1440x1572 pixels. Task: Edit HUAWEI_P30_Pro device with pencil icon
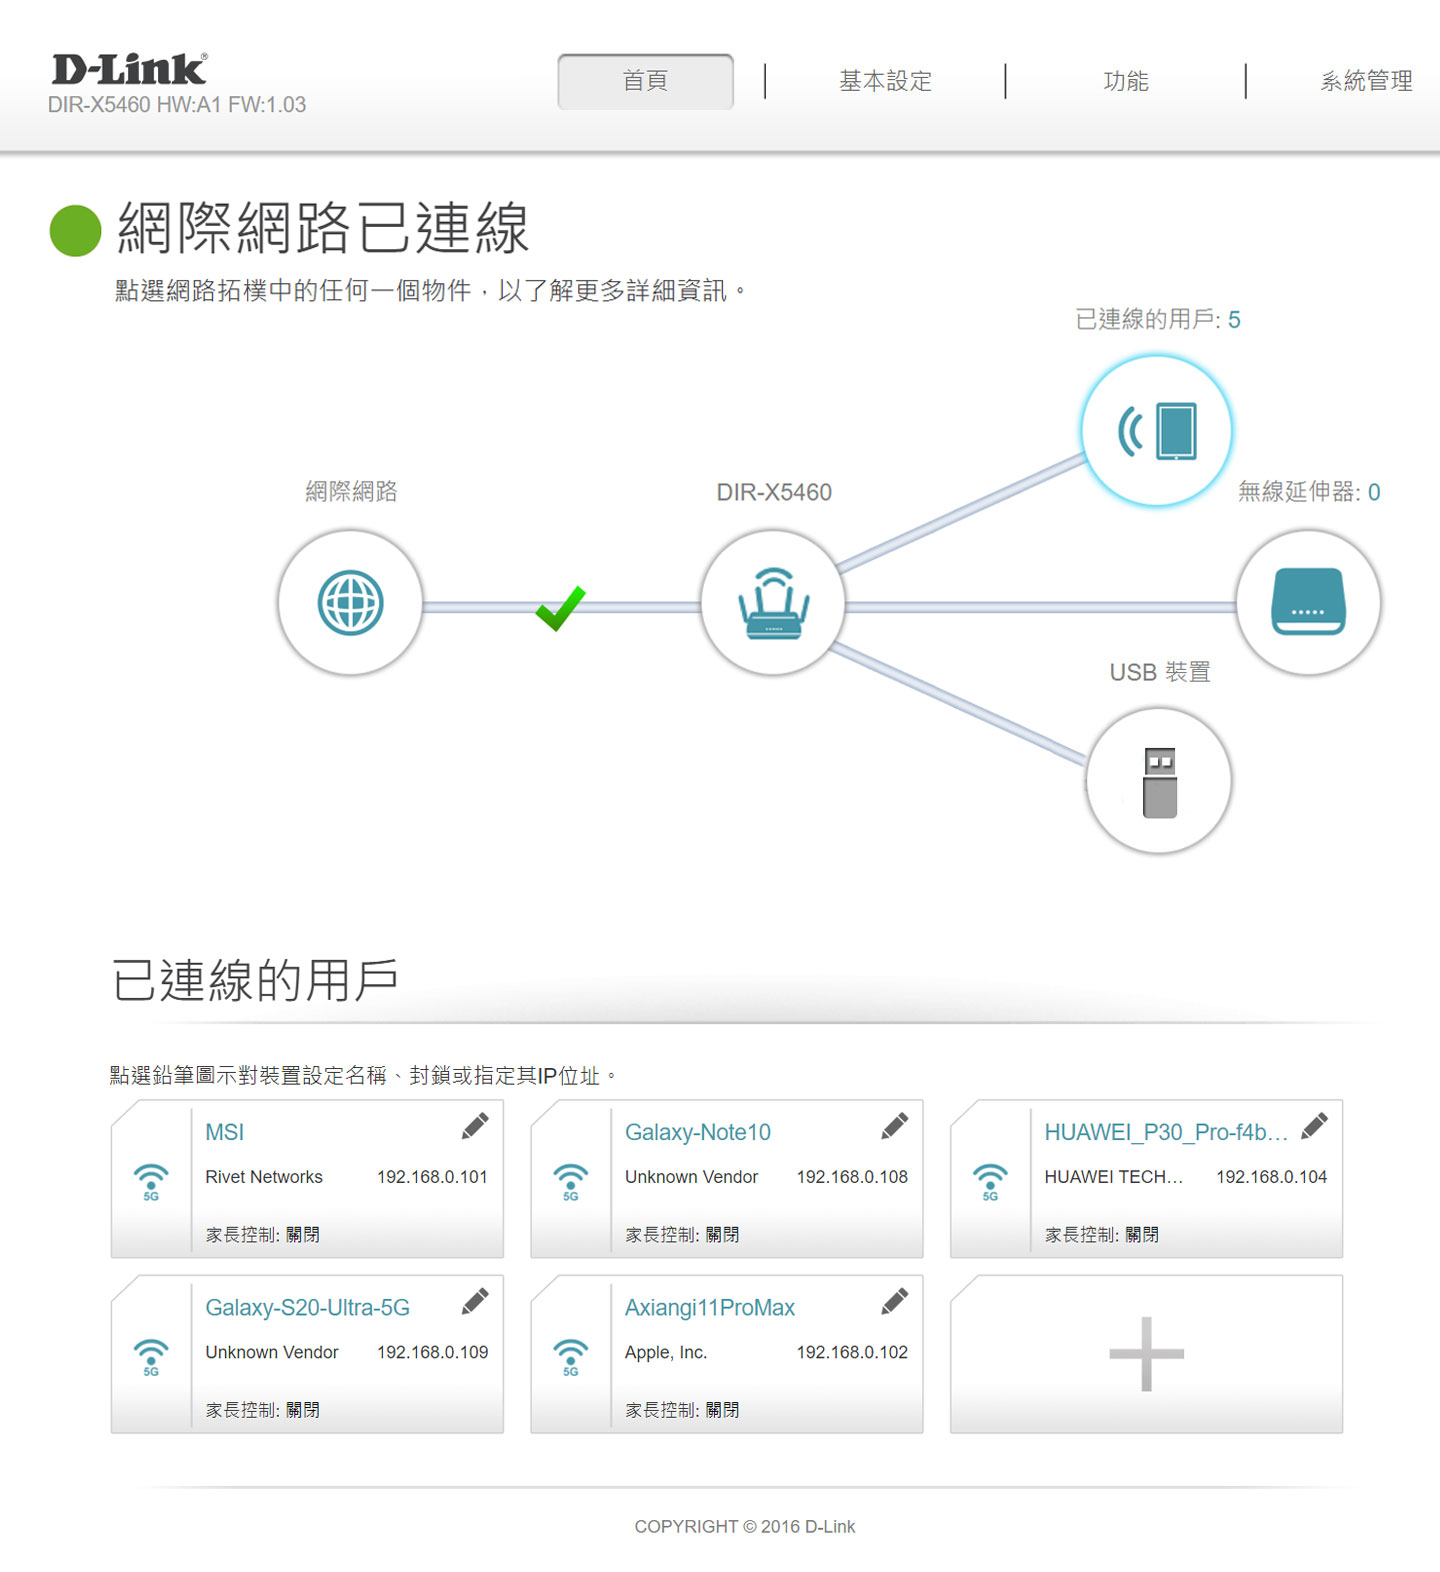coord(1314,1126)
